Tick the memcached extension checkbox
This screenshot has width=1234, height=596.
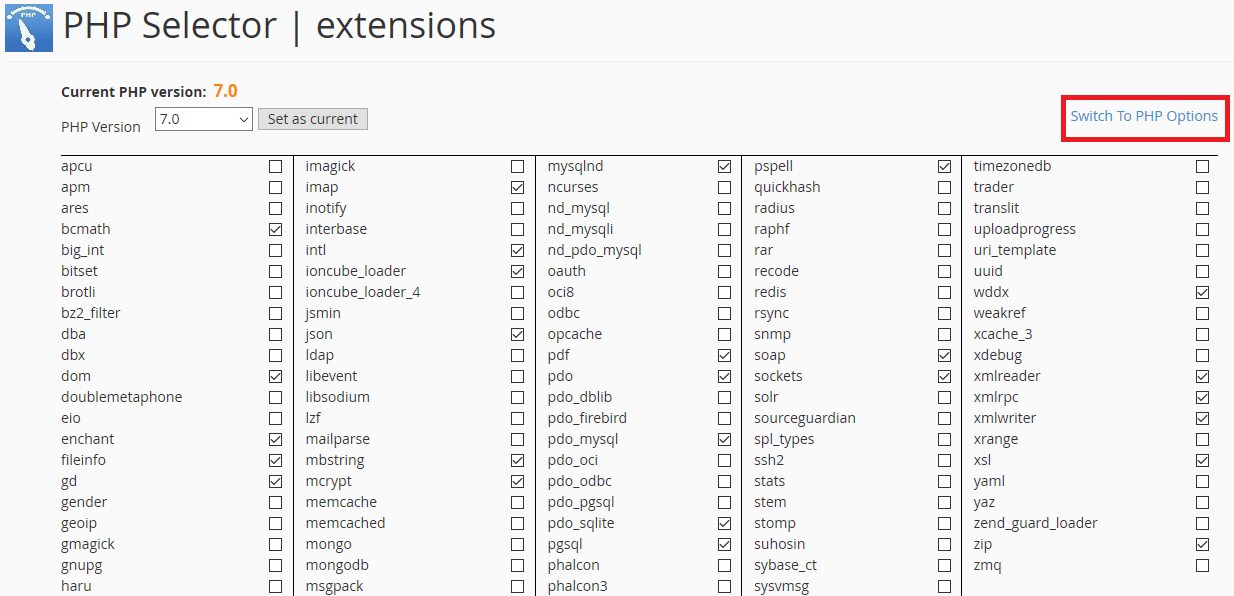517,524
